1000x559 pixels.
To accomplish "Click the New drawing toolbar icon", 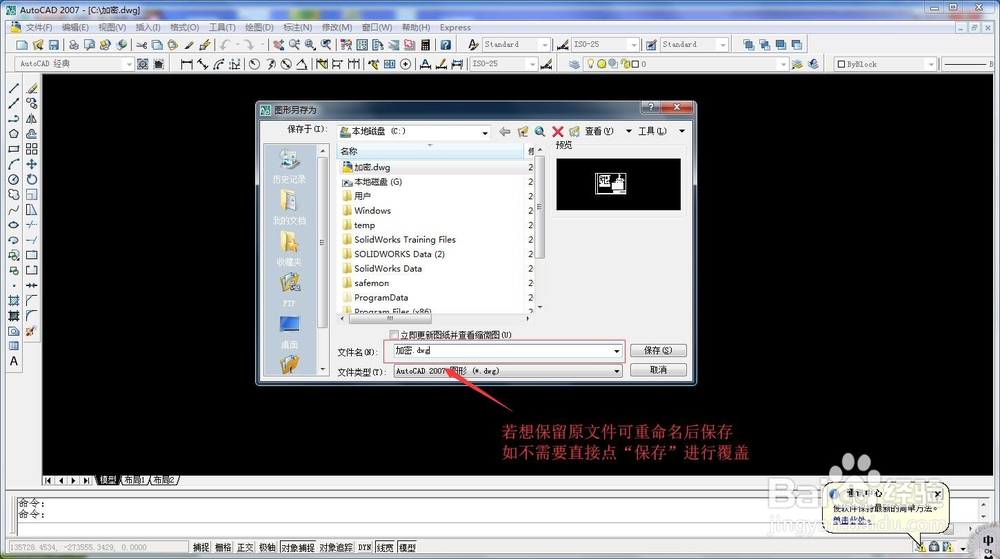I will pos(22,45).
